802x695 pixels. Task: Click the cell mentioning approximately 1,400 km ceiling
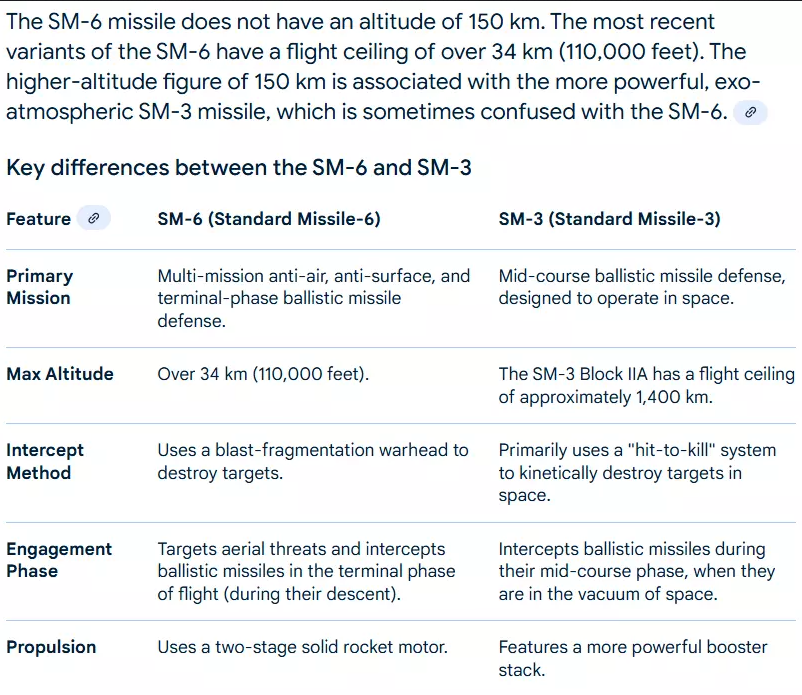pyautogui.click(x=647, y=386)
